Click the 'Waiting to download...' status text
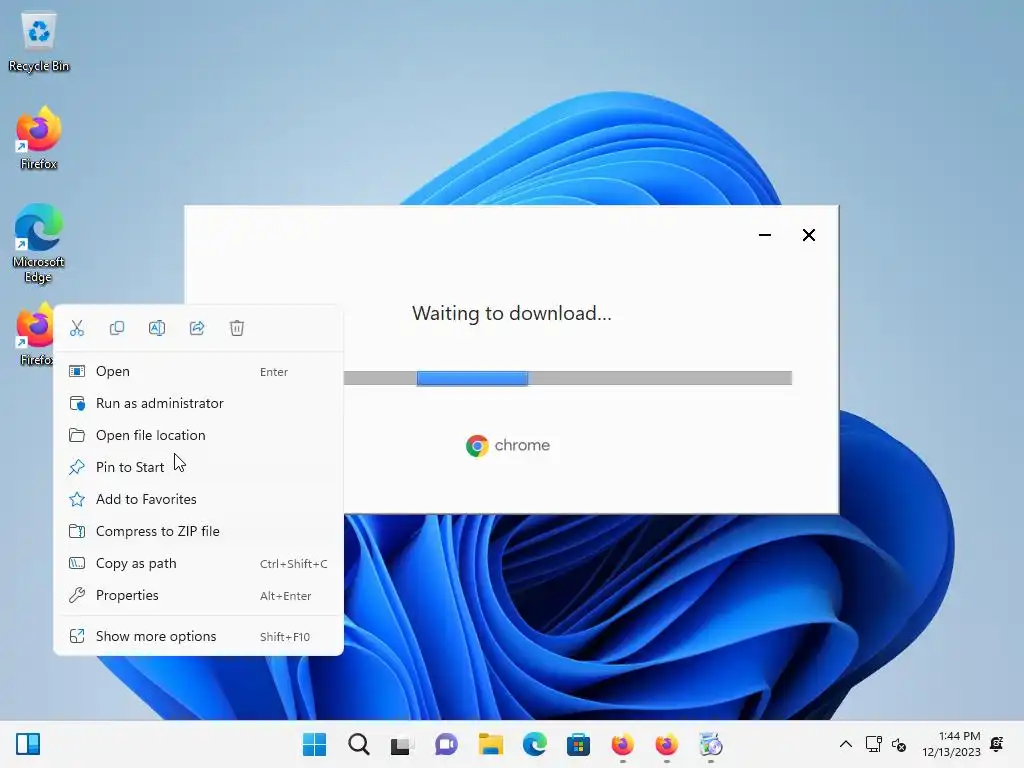 511,314
